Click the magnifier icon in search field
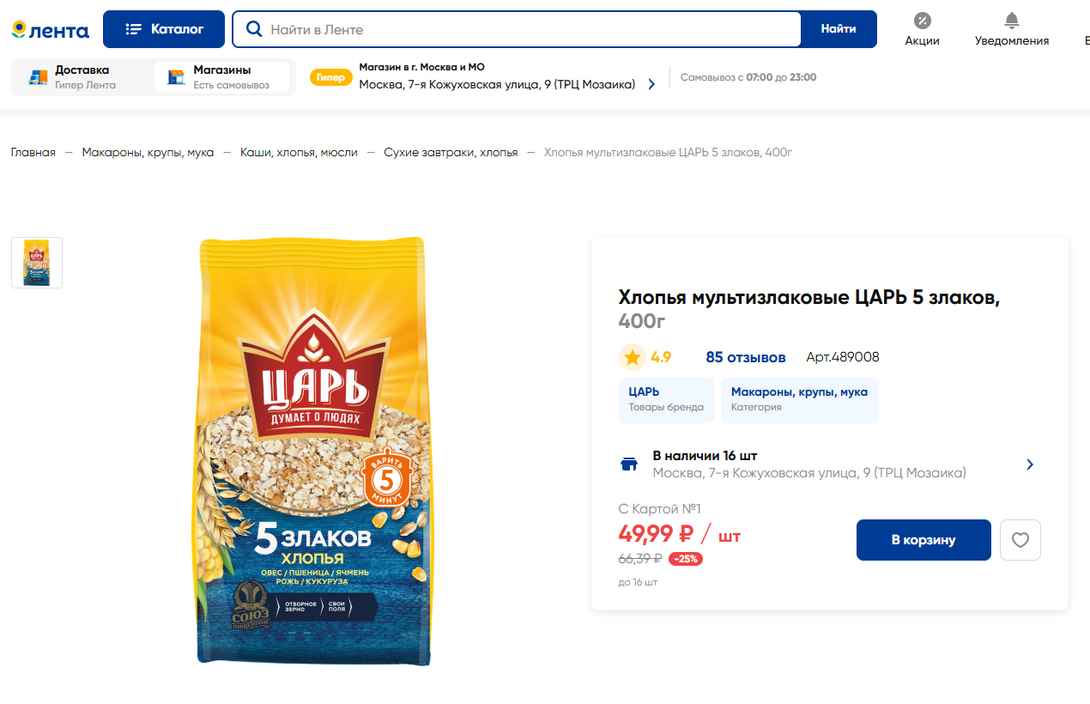 point(254,29)
